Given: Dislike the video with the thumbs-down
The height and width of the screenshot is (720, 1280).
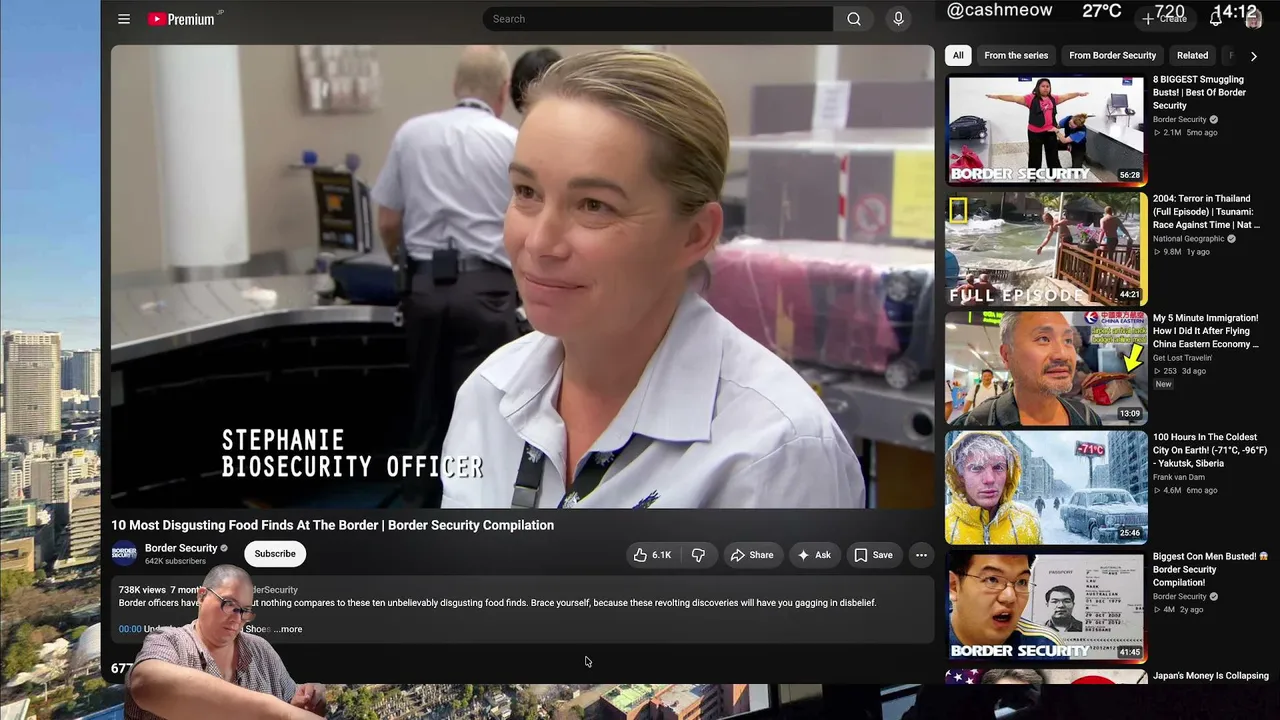Looking at the screenshot, I should coord(698,555).
